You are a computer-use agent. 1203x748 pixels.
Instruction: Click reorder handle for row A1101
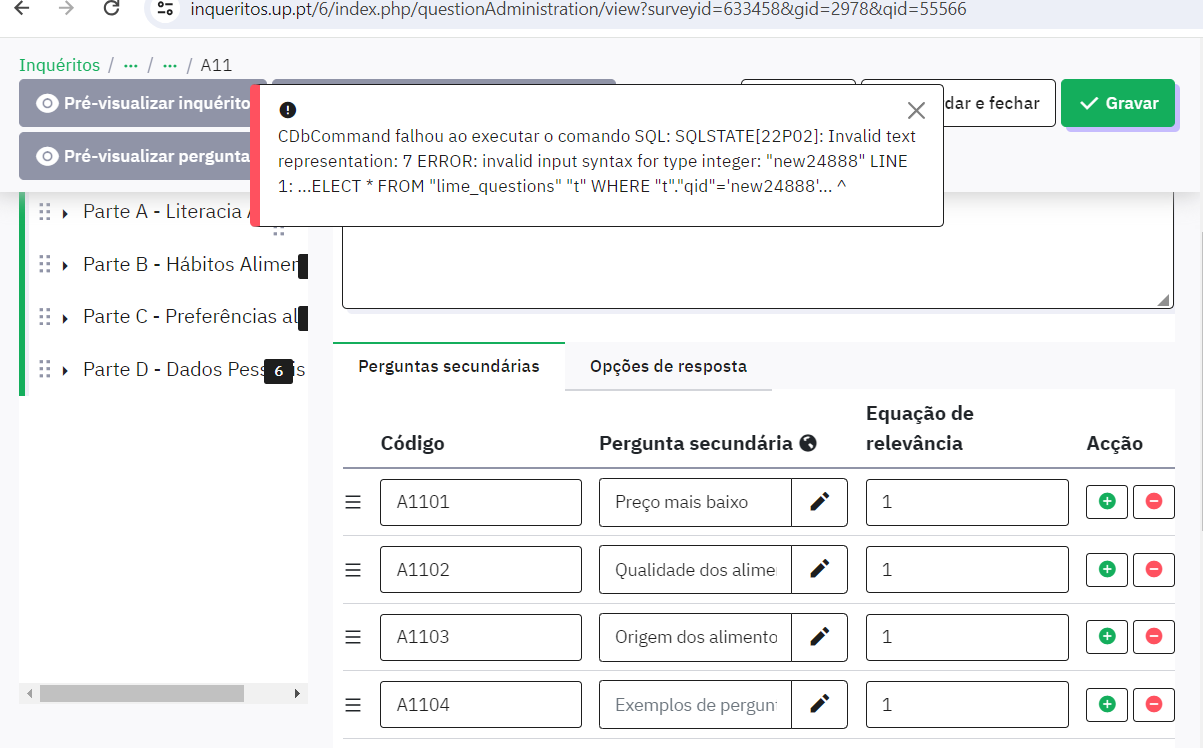point(353,502)
